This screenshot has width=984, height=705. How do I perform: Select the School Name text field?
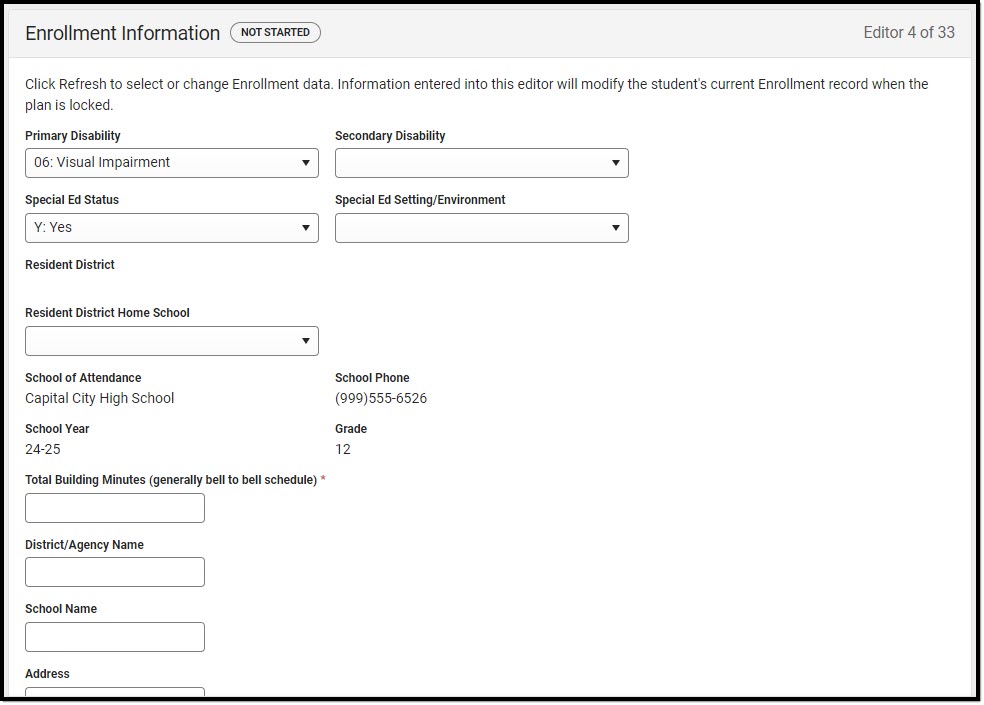click(115, 637)
